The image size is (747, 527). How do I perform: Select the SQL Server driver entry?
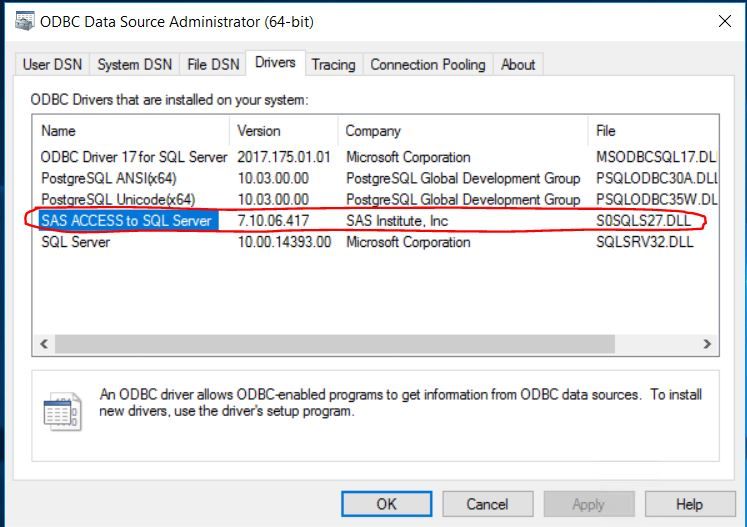76,242
